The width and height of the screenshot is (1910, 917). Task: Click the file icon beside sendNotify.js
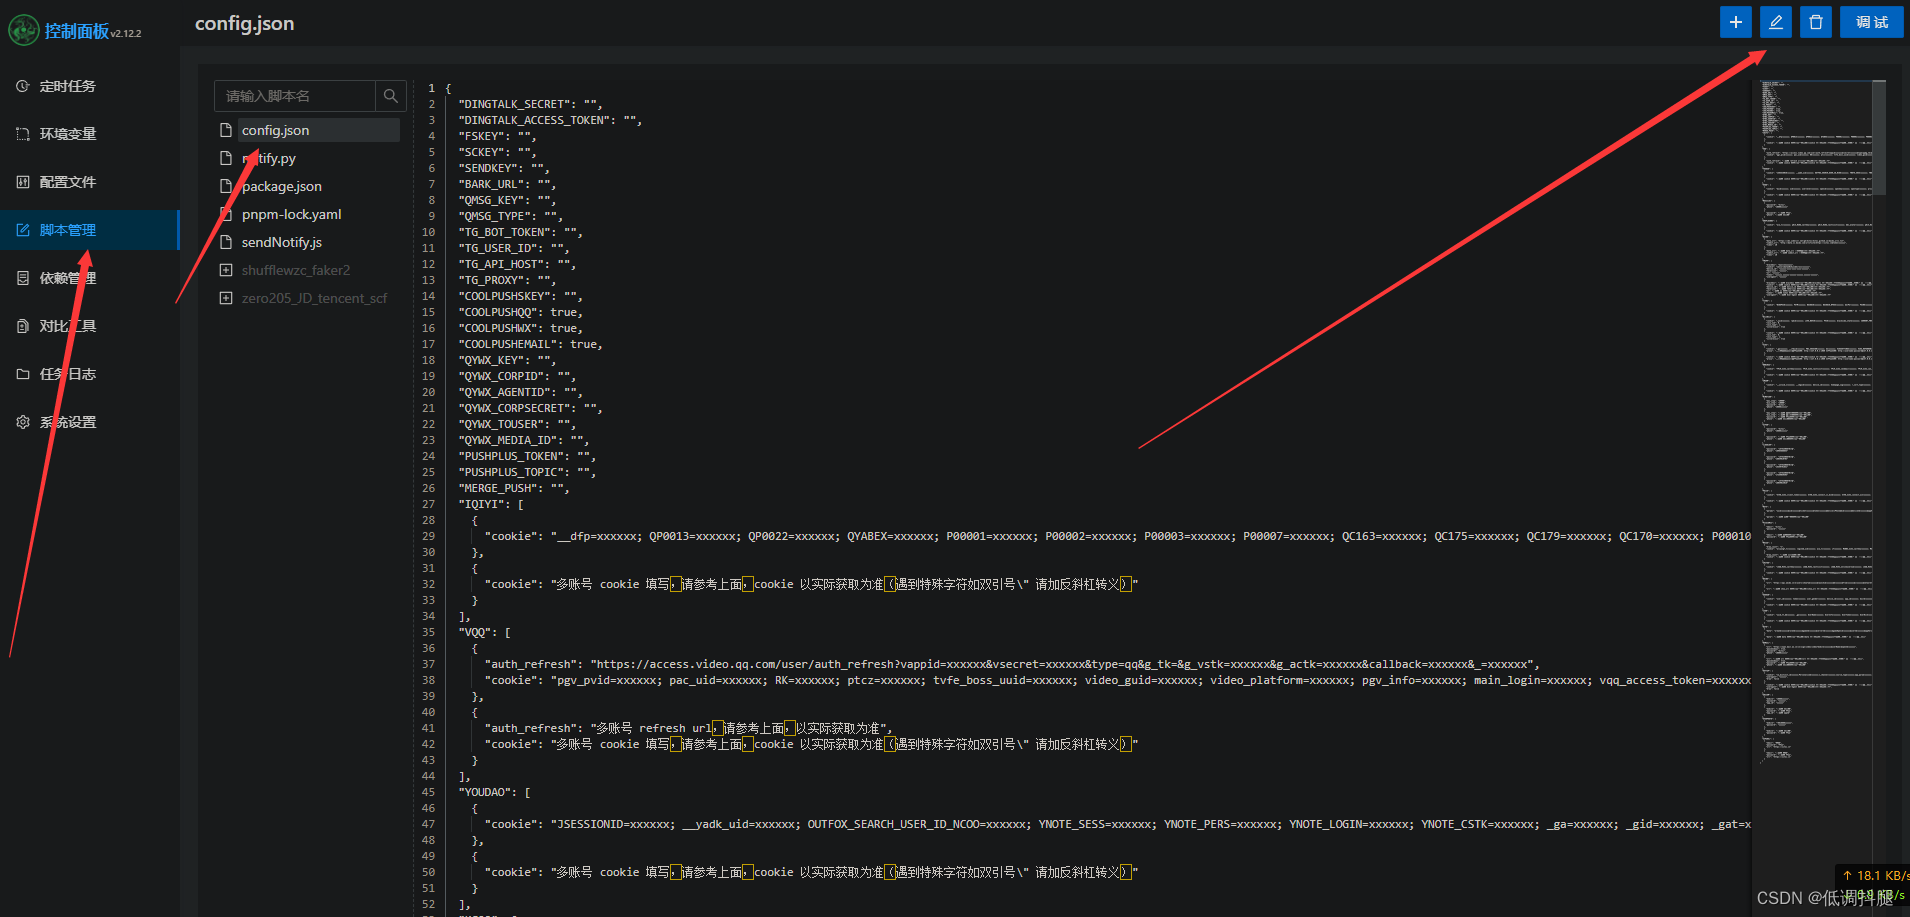(x=226, y=242)
